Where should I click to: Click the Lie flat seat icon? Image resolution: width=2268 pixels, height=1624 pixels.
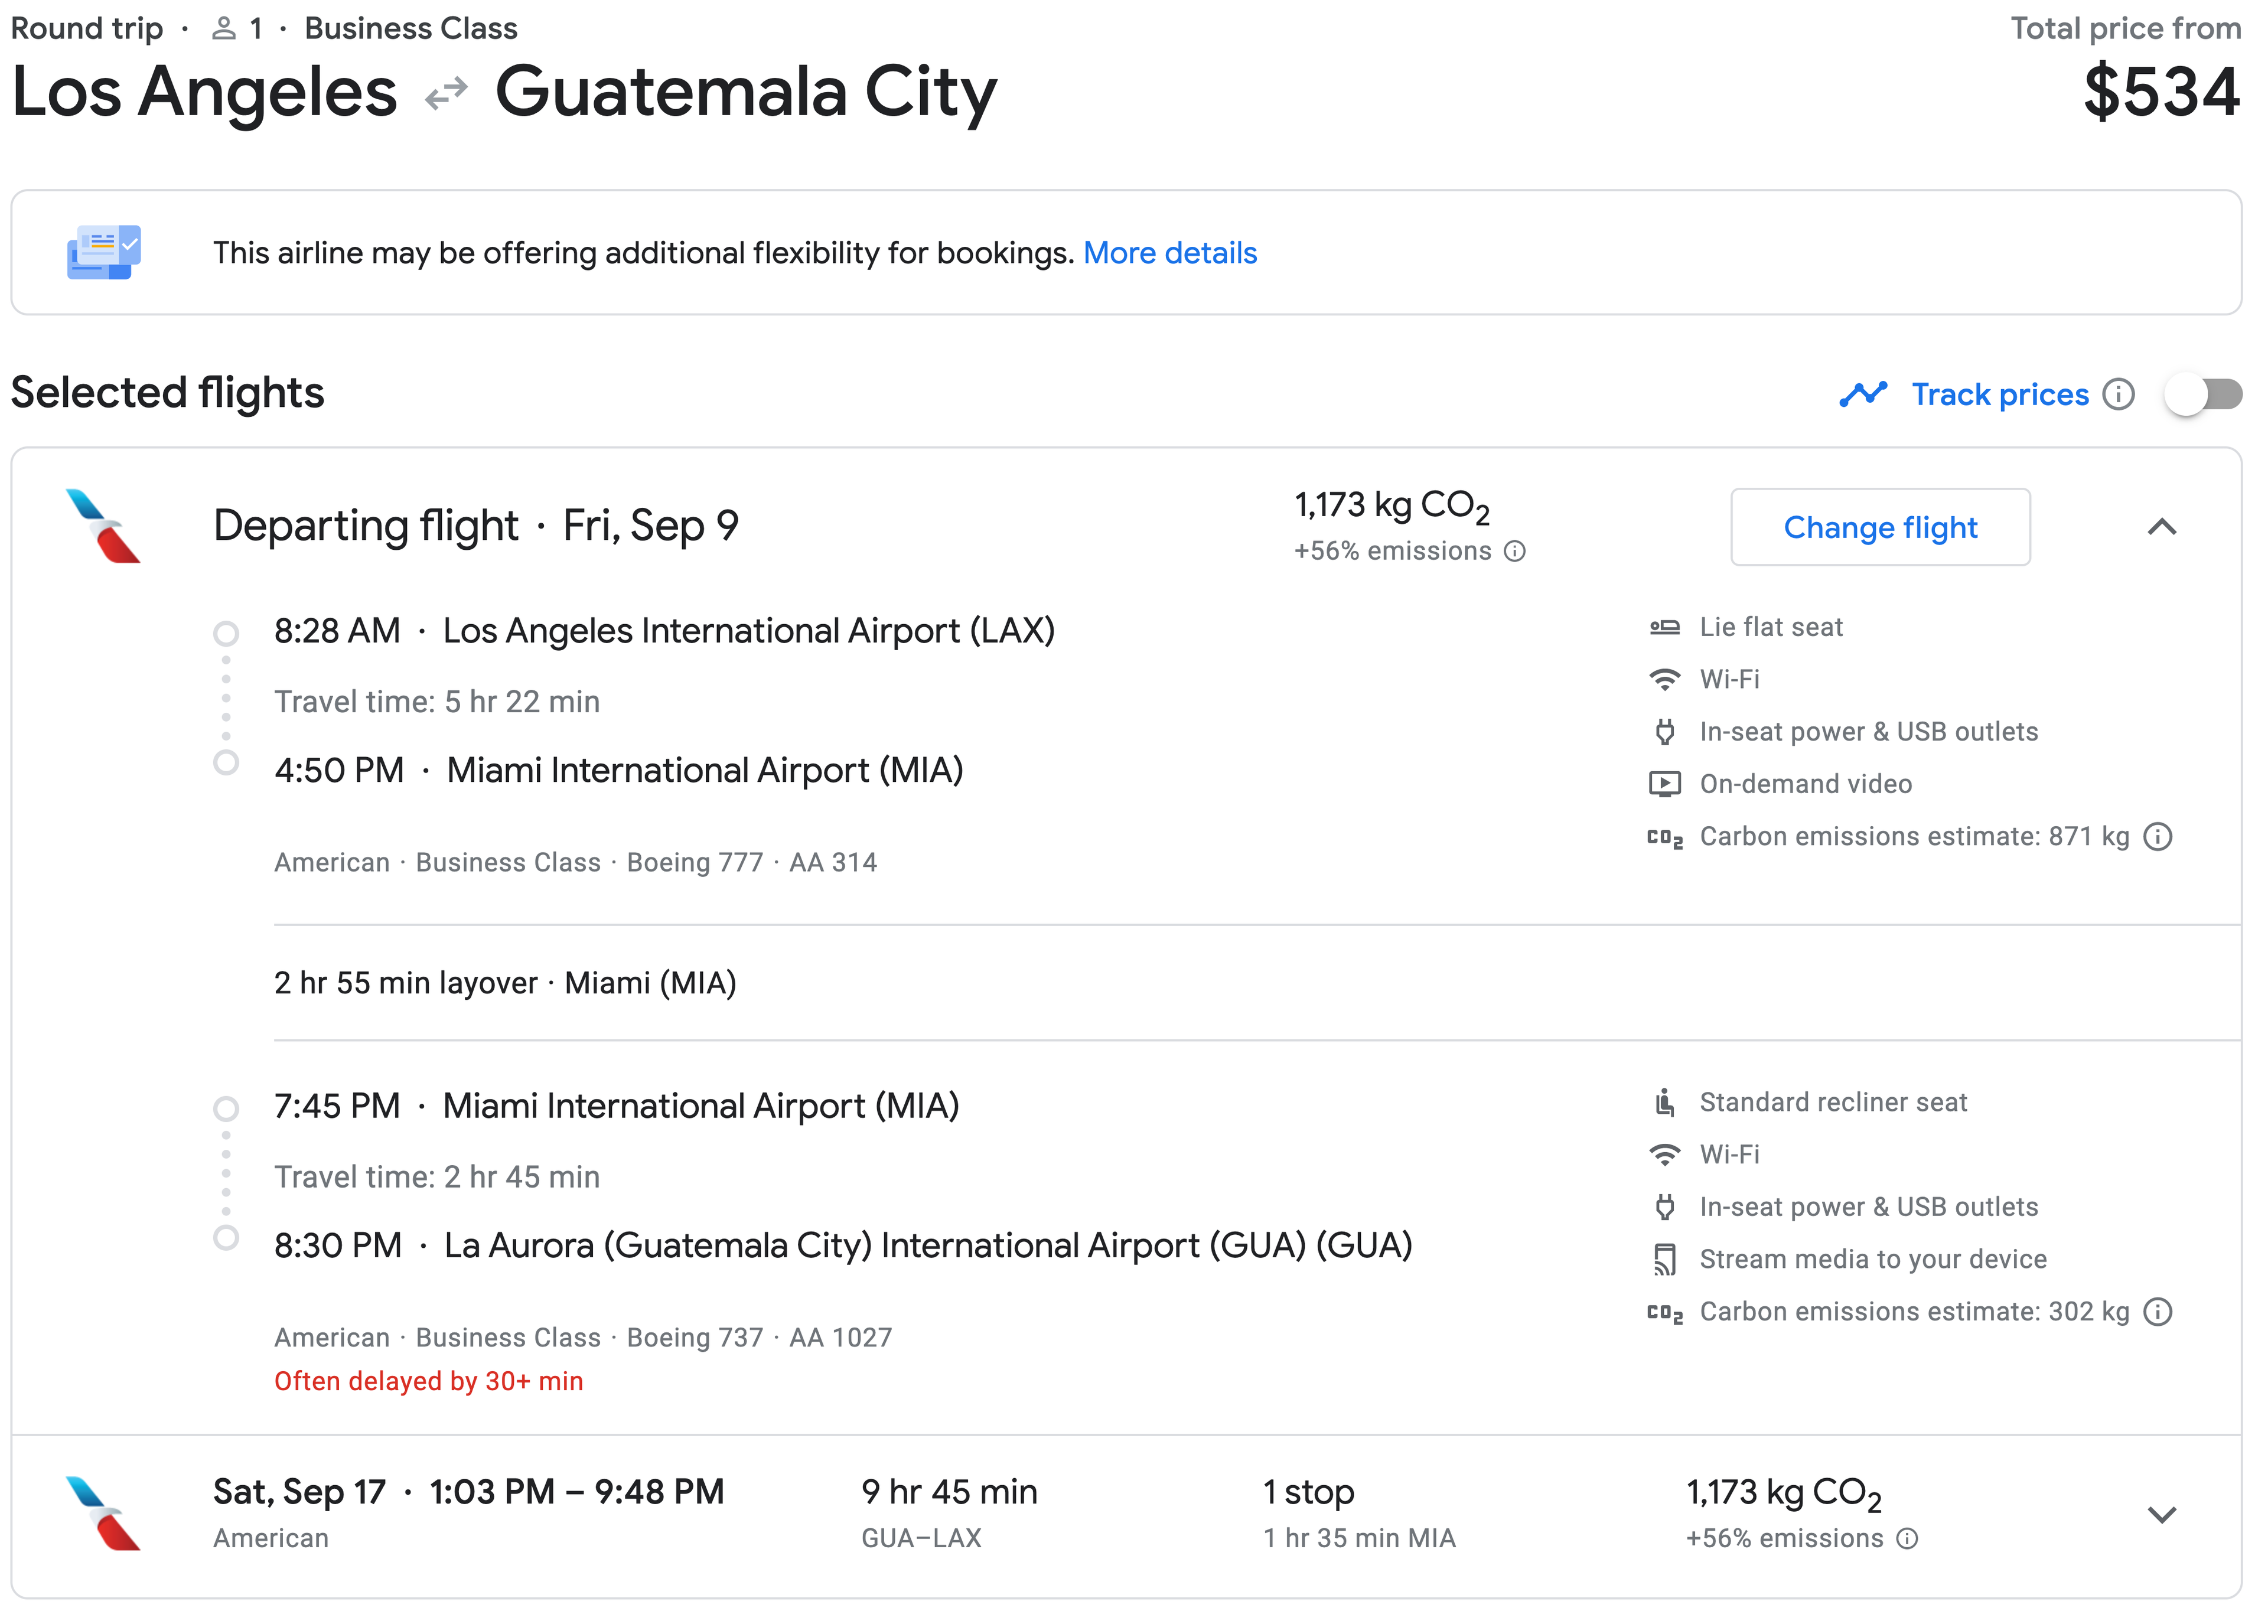1665,628
